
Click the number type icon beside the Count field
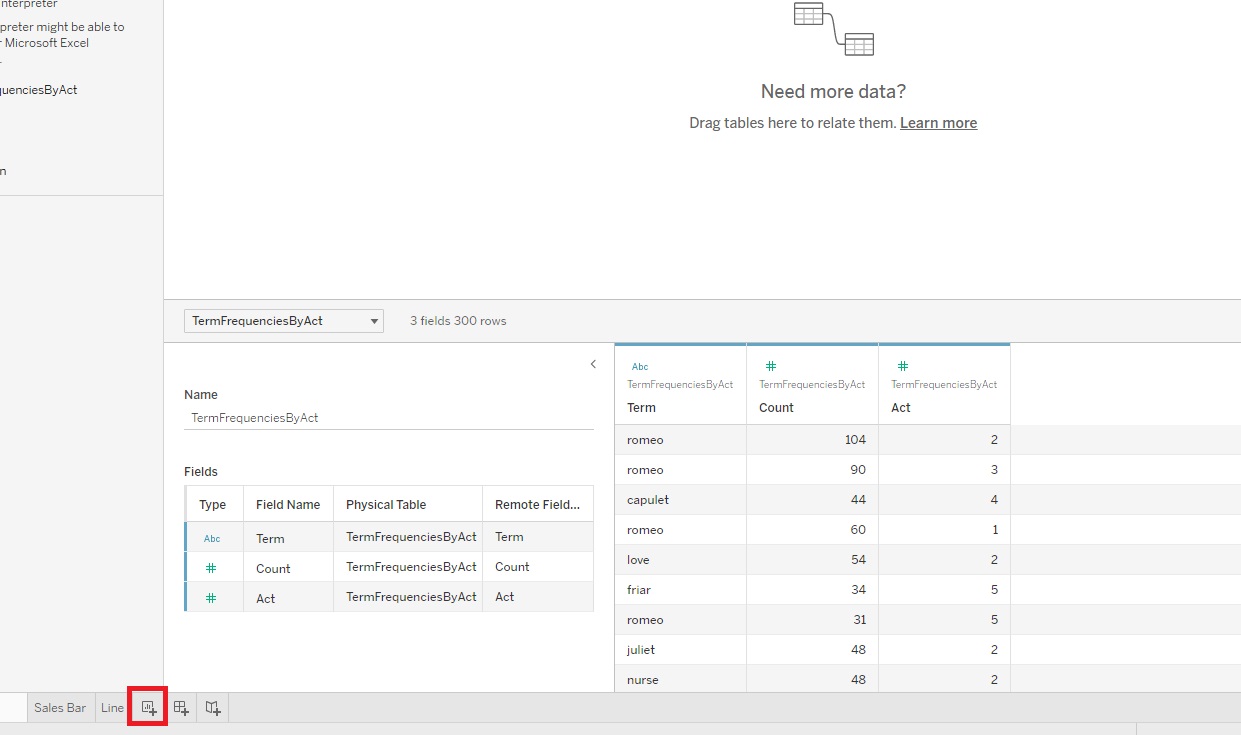(213, 568)
